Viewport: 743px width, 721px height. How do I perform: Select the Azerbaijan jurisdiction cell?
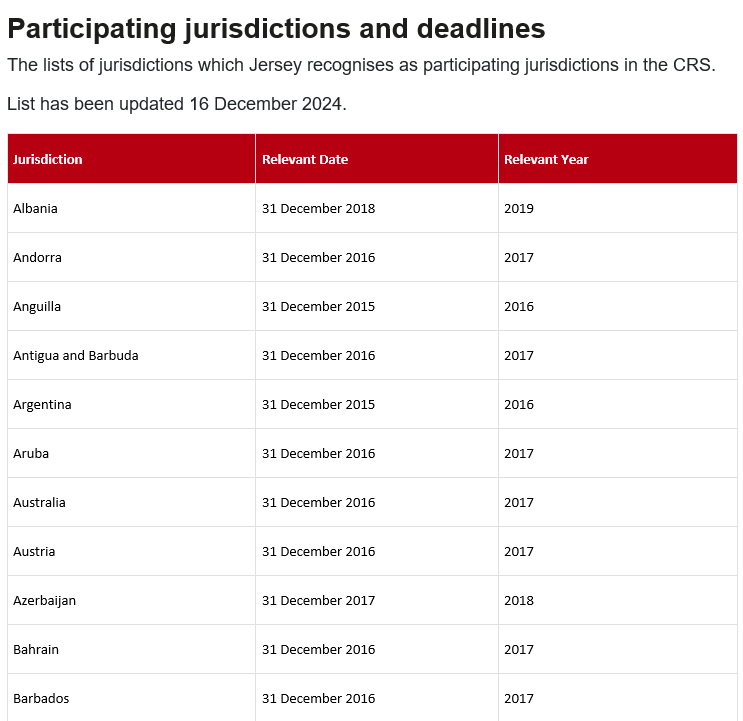tap(131, 600)
